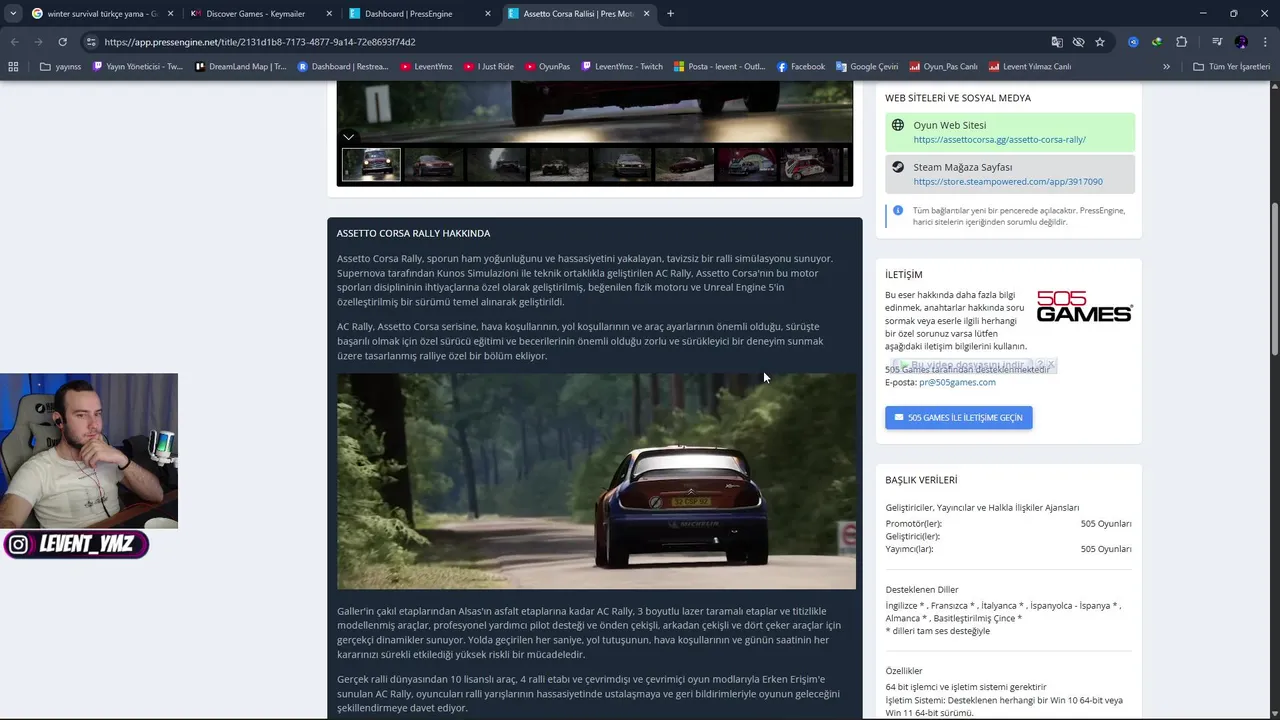This screenshot has width=1280, height=720.
Task: Select the sixth gallery thumbnail
Action: coord(685,165)
